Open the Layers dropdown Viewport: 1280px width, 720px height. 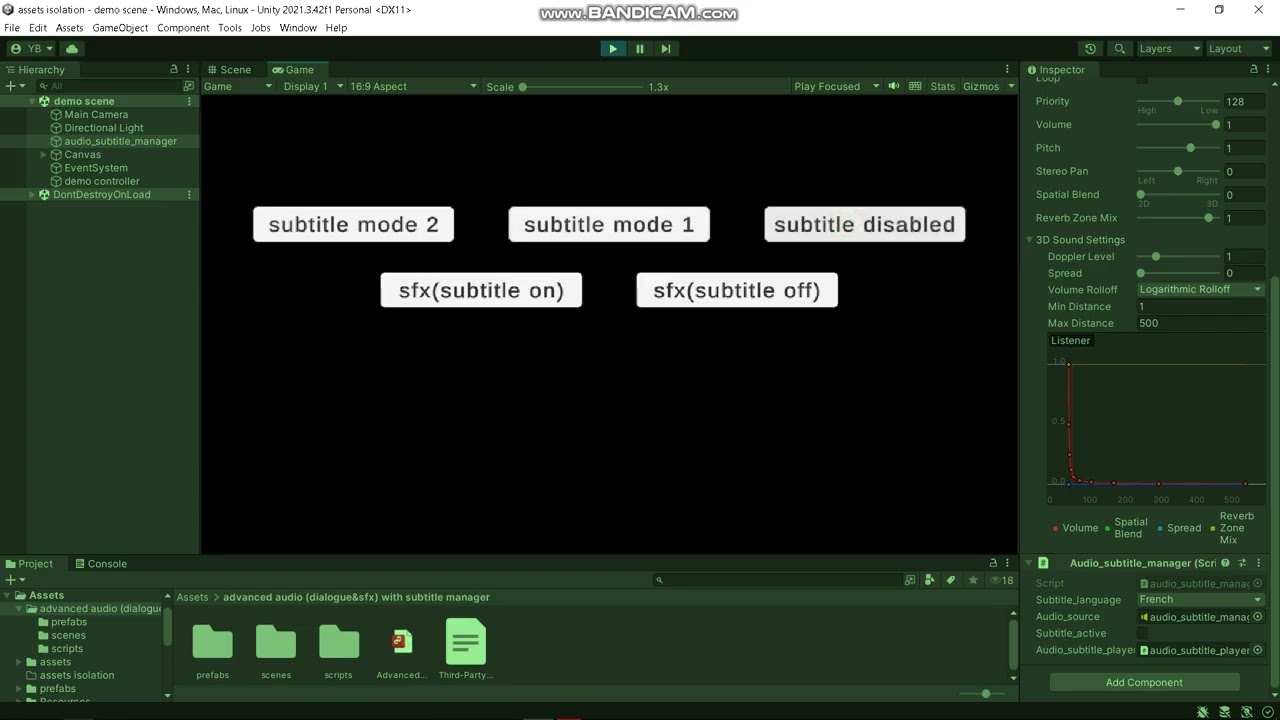click(x=1168, y=48)
